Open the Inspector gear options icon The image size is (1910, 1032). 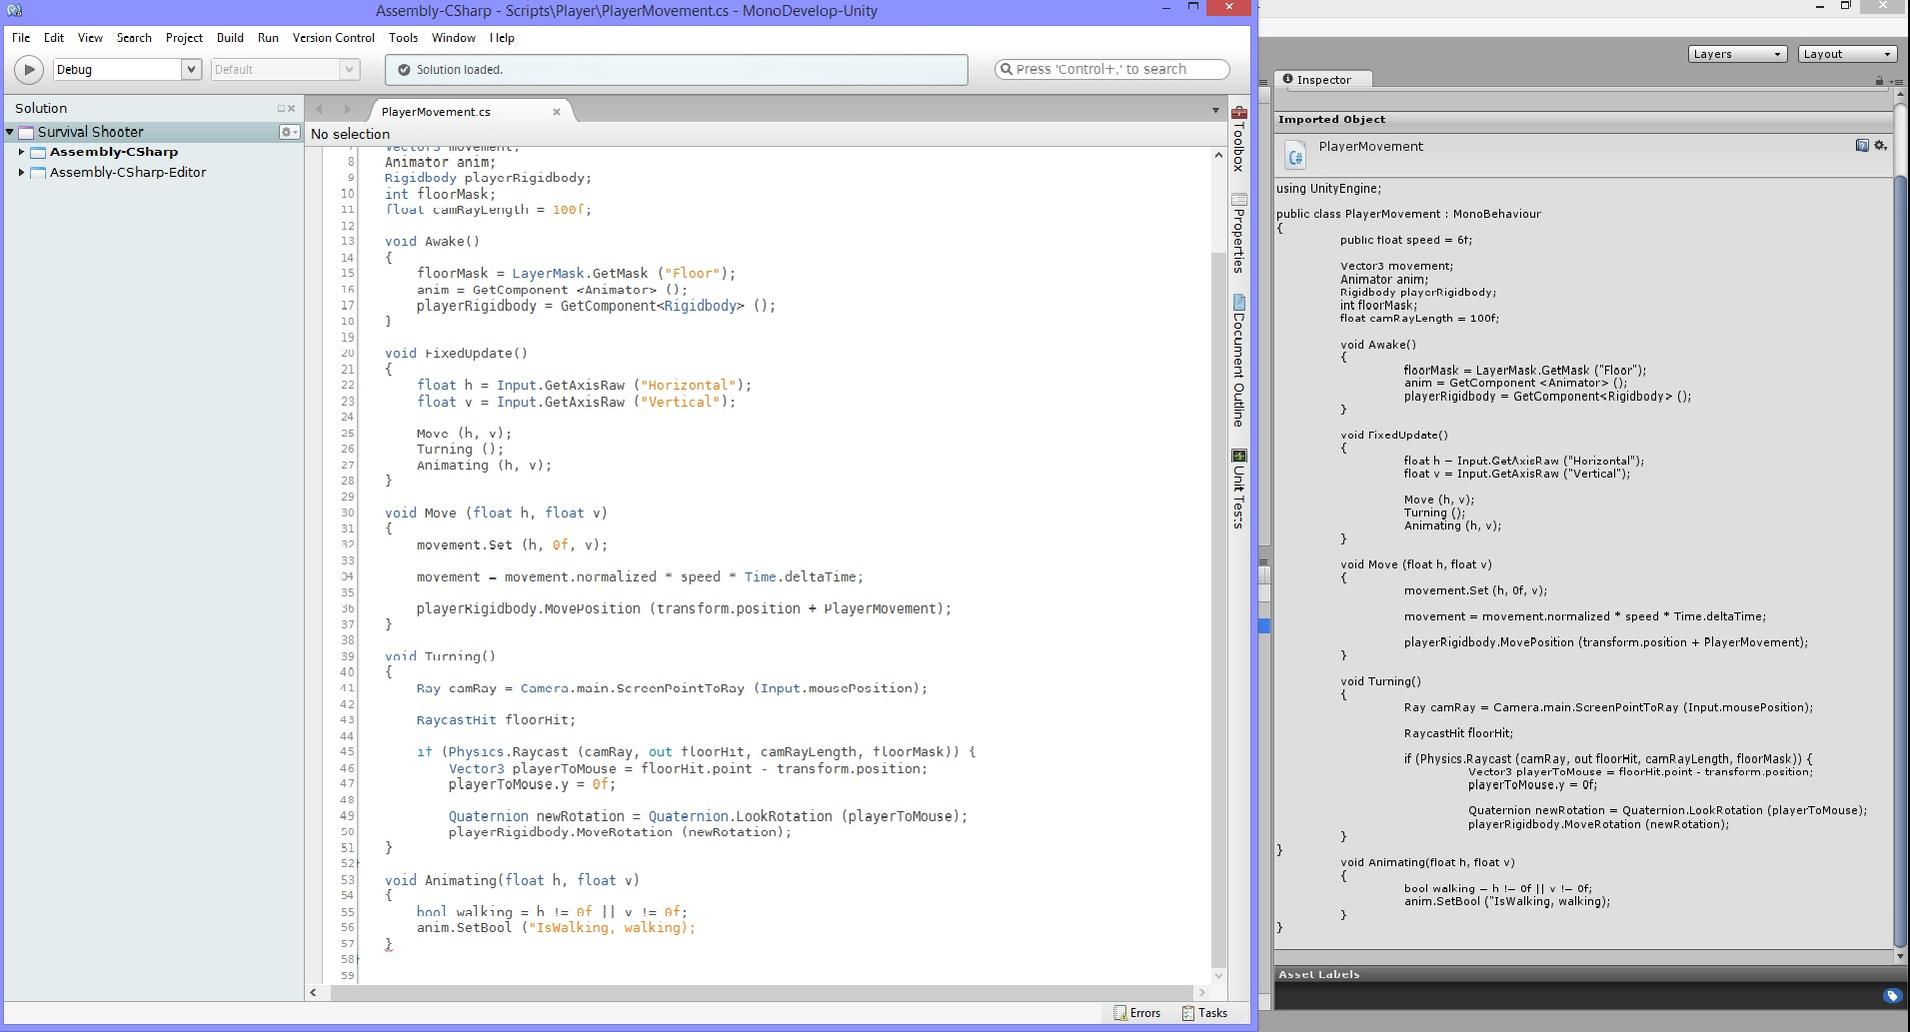(1881, 146)
